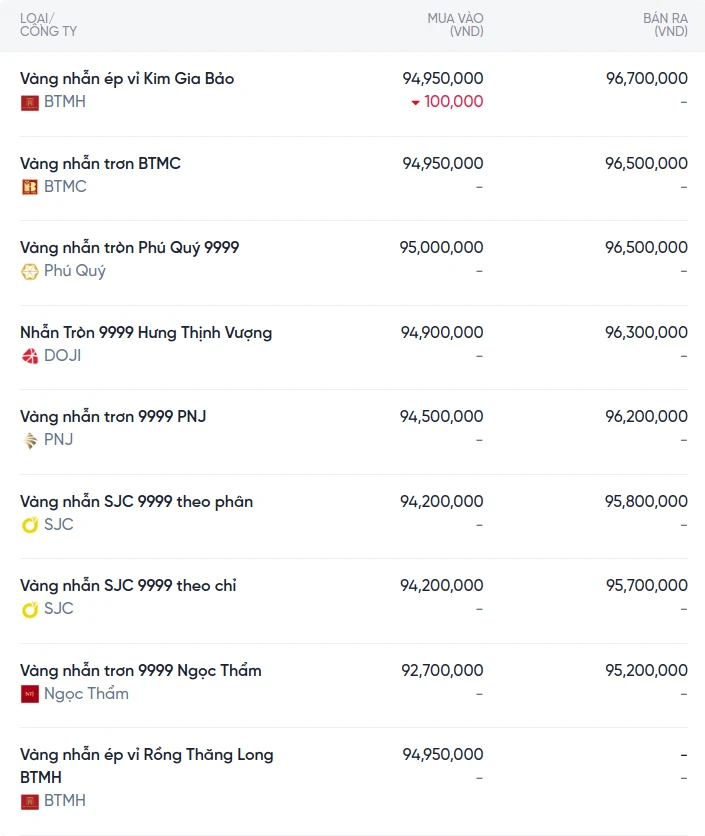The width and height of the screenshot is (705, 836).
Task: Open Vàng nhẫn ép vỉ Kim Gia Bảo
Action: tap(127, 78)
